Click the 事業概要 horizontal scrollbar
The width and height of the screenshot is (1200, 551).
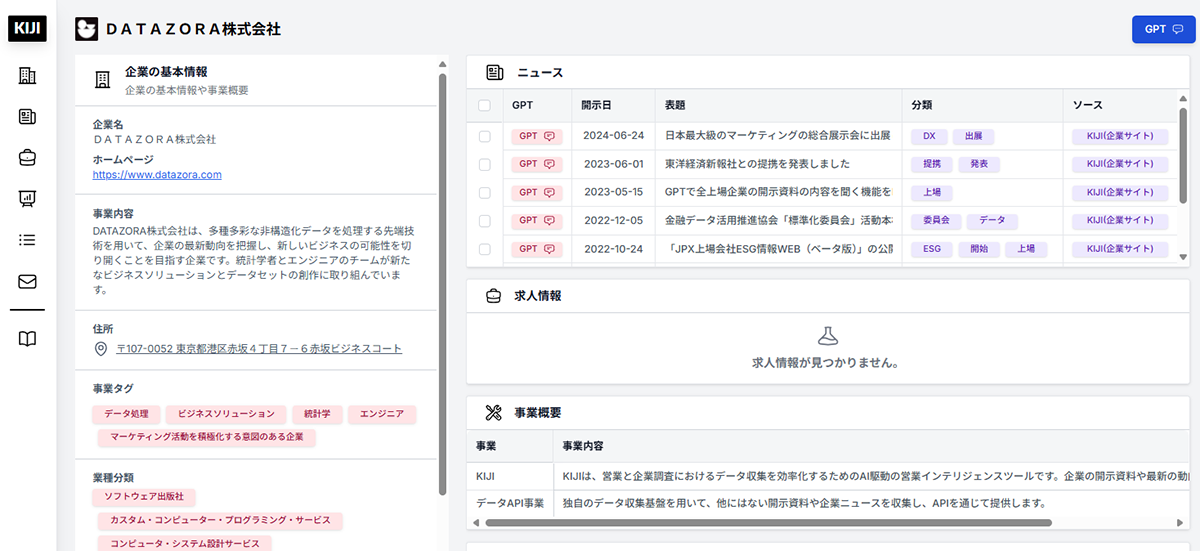coord(760,522)
